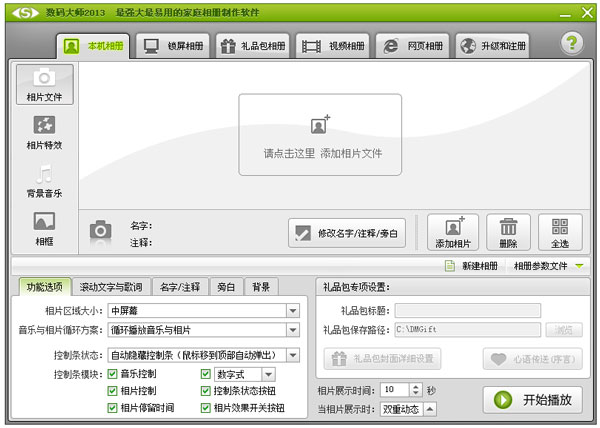
Task: Click the 全选 select all icon button
Action: [x=559, y=232]
